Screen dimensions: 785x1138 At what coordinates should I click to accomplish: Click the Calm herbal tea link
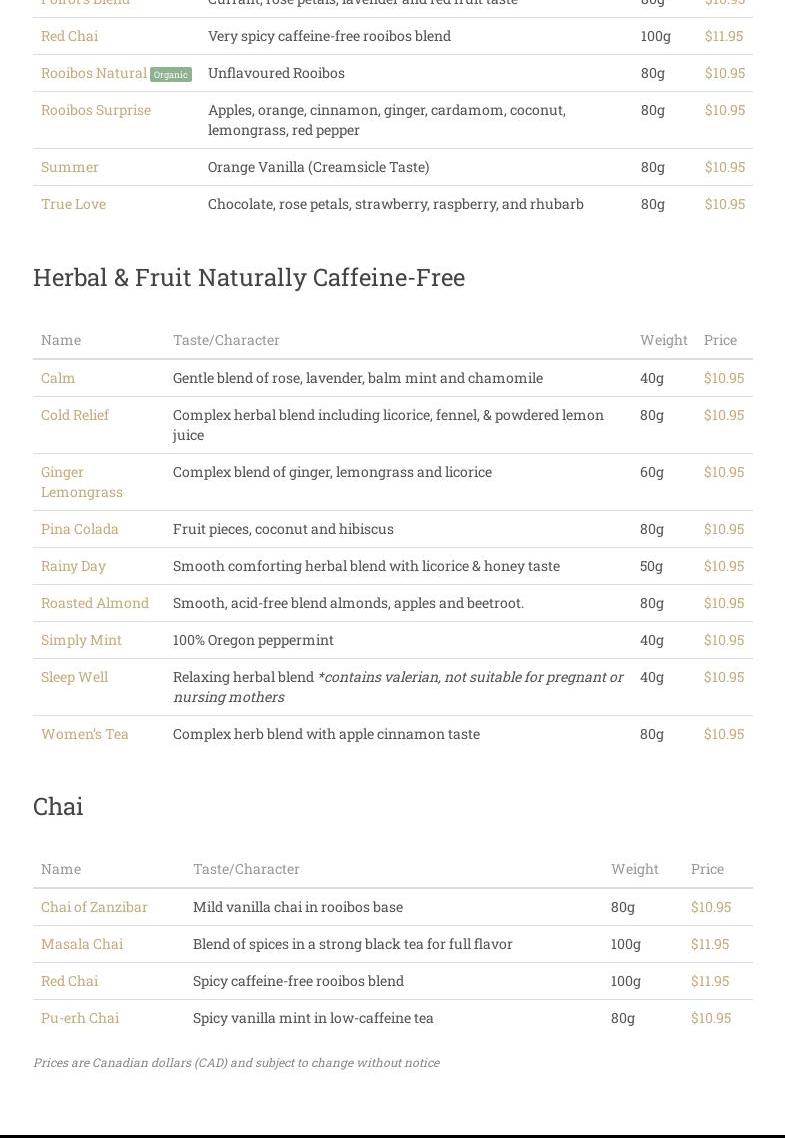(58, 378)
